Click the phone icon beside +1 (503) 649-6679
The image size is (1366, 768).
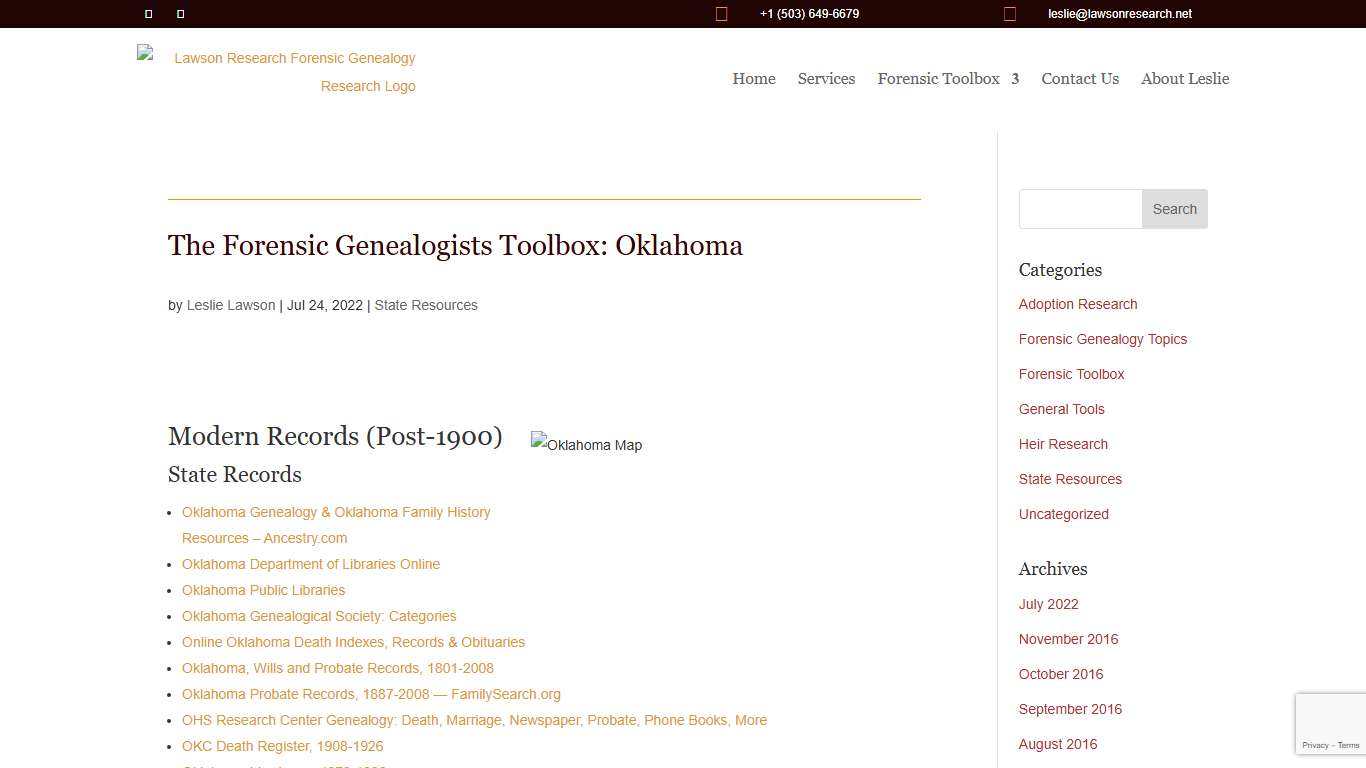[722, 13]
